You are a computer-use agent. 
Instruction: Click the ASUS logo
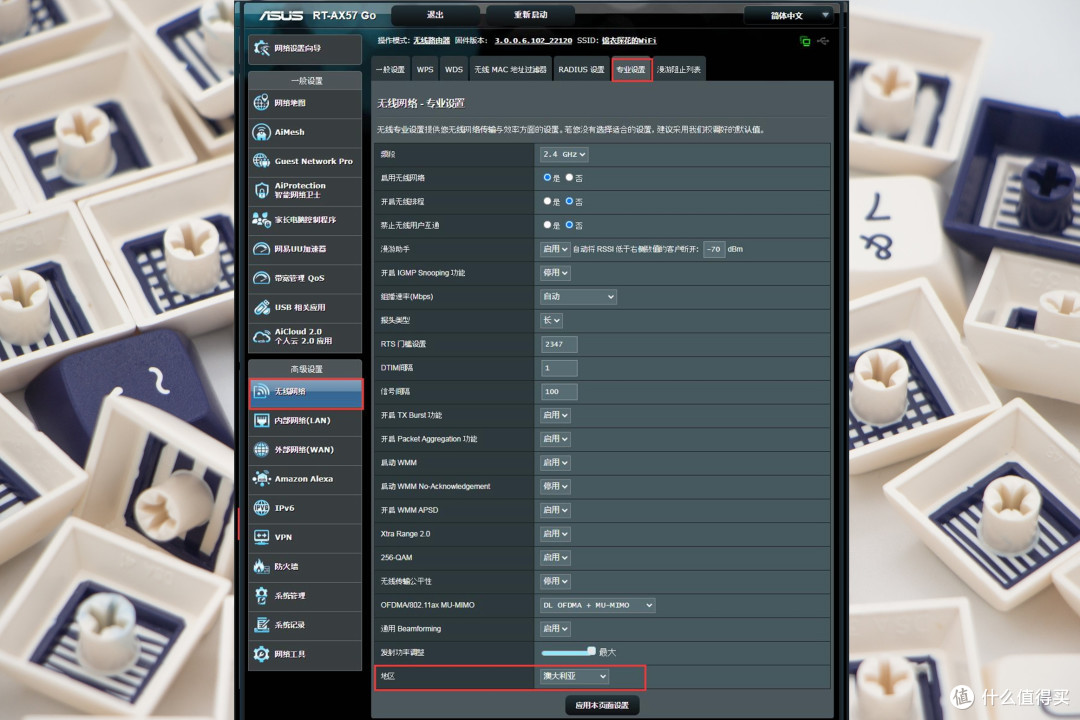(x=281, y=15)
